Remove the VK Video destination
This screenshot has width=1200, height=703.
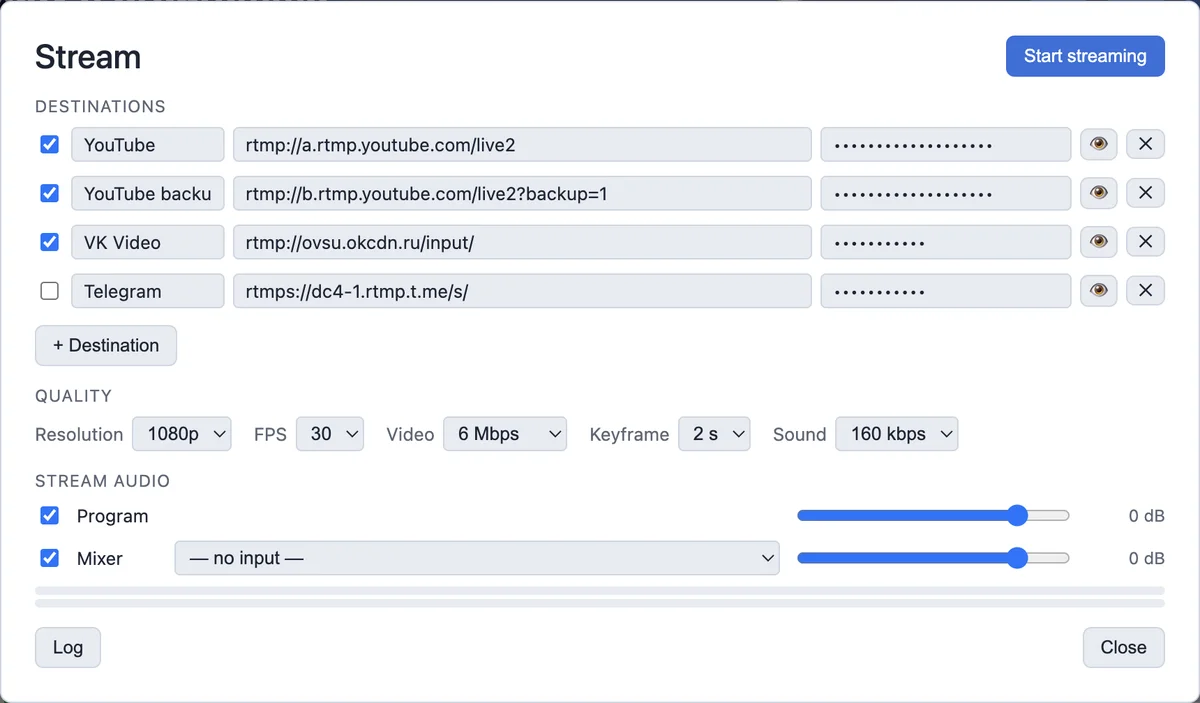1146,242
